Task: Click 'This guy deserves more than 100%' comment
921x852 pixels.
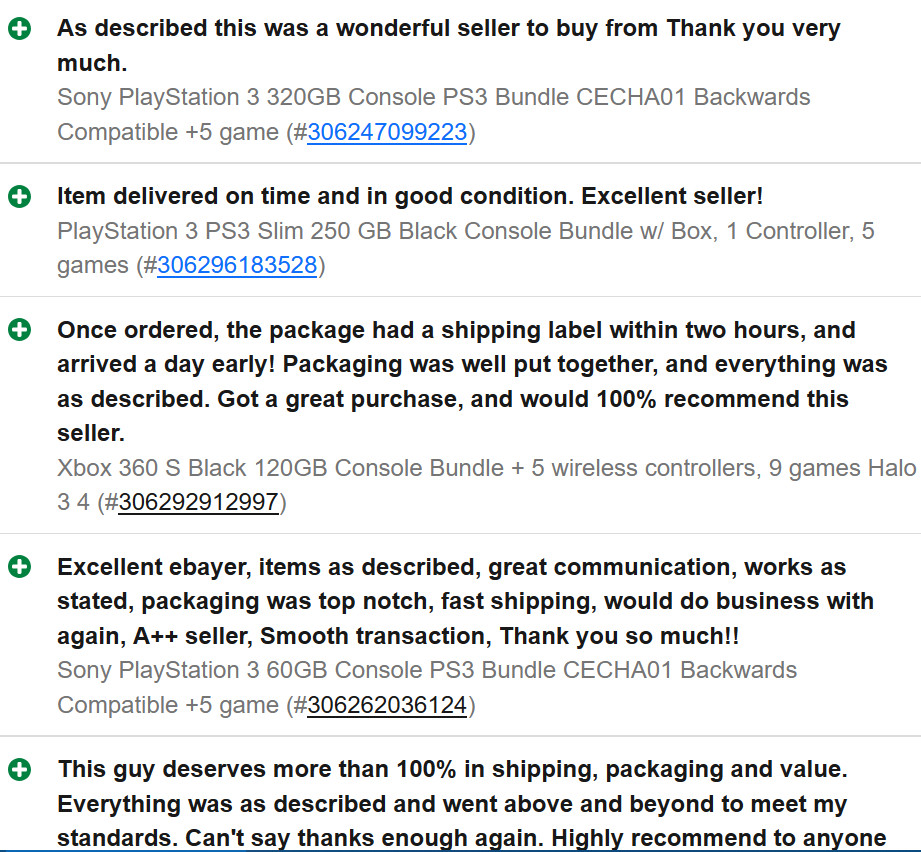Action: tap(472, 804)
